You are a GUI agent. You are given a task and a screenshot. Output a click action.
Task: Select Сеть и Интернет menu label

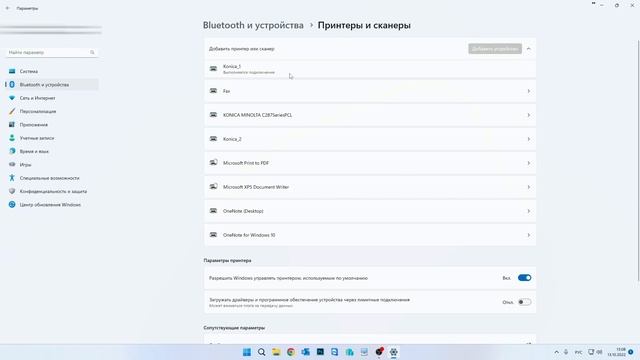pos(37,98)
